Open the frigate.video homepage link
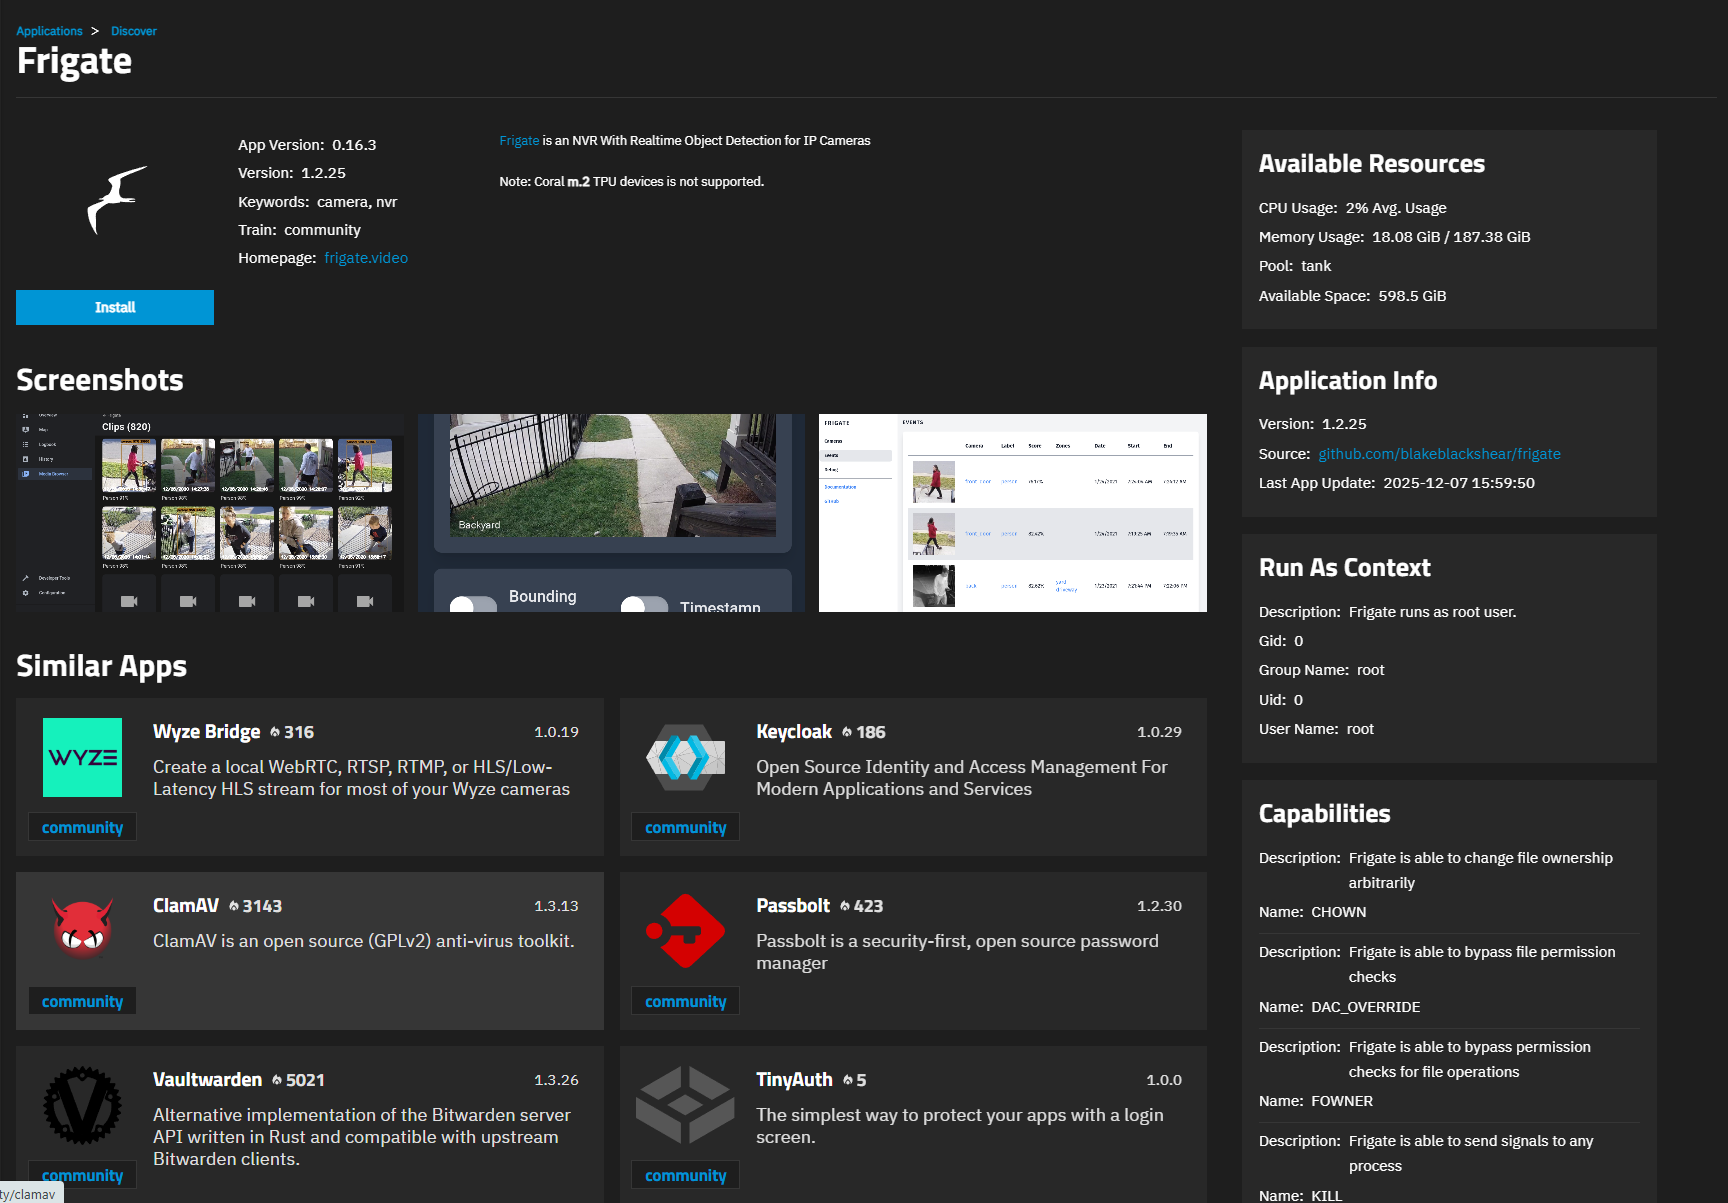1728x1203 pixels. pyautogui.click(x=365, y=258)
